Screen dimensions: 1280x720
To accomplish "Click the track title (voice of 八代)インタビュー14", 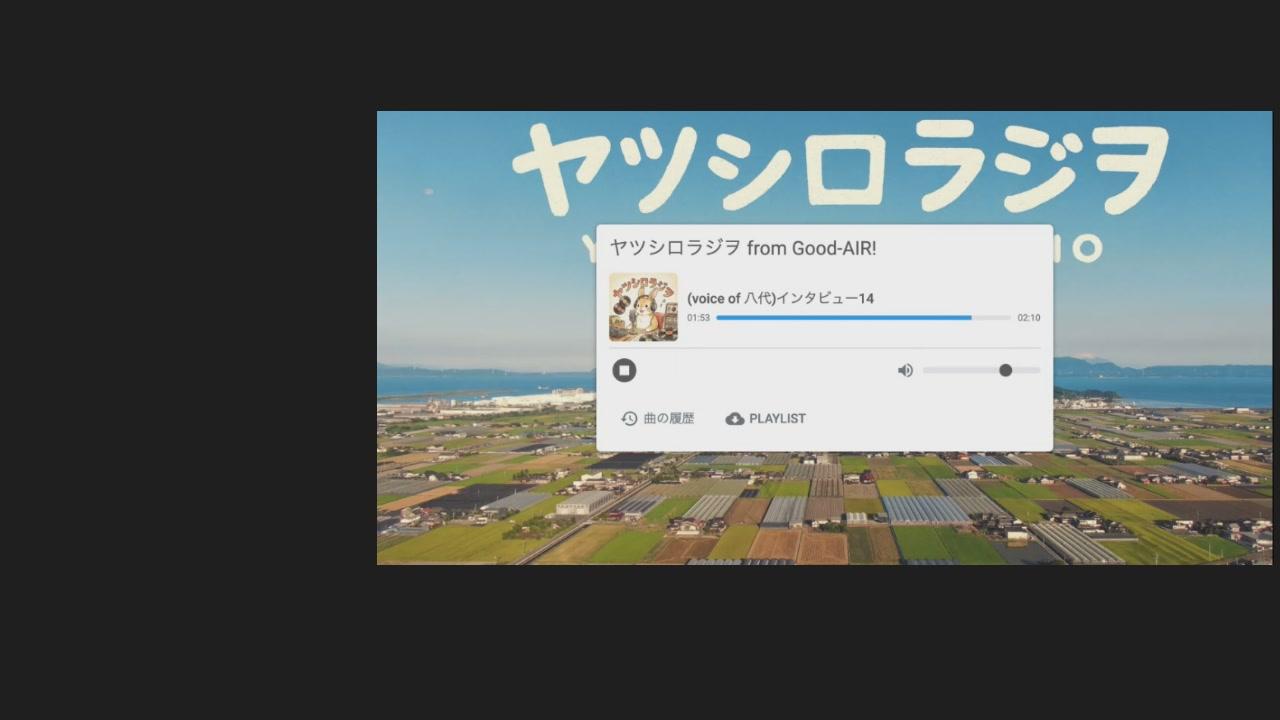I will coord(780,298).
